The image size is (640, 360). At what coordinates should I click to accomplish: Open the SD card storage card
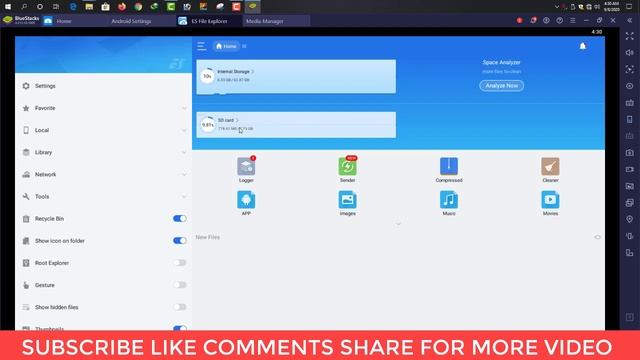pos(296,124)
